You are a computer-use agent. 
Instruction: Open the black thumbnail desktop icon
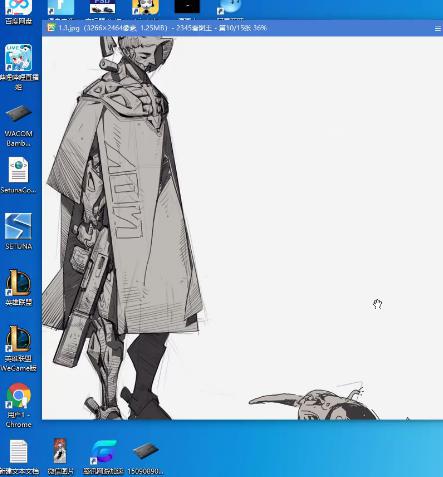coord(187,7)
